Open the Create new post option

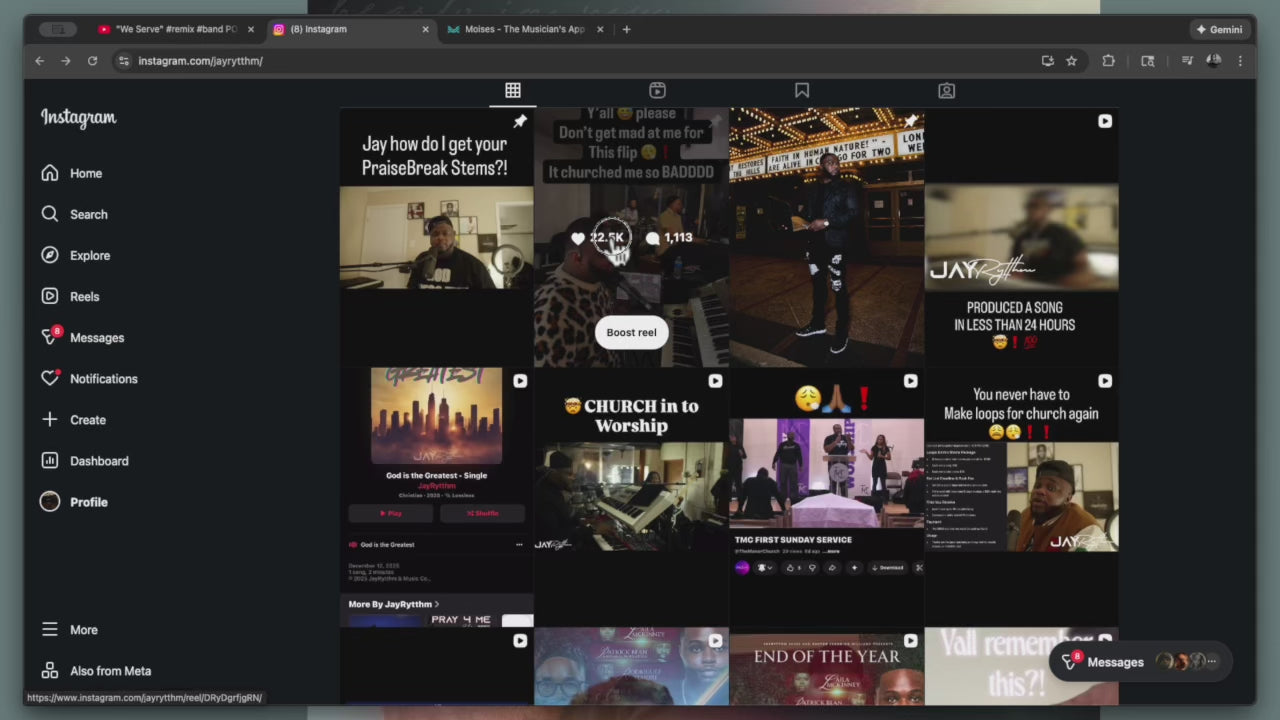click(x=87, y=420)
